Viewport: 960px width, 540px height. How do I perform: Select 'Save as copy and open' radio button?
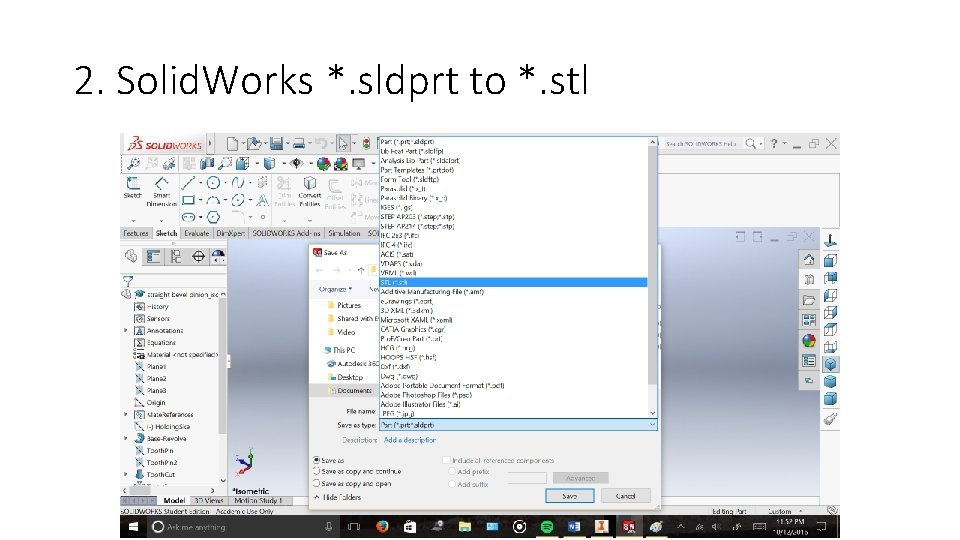[317, 483]
